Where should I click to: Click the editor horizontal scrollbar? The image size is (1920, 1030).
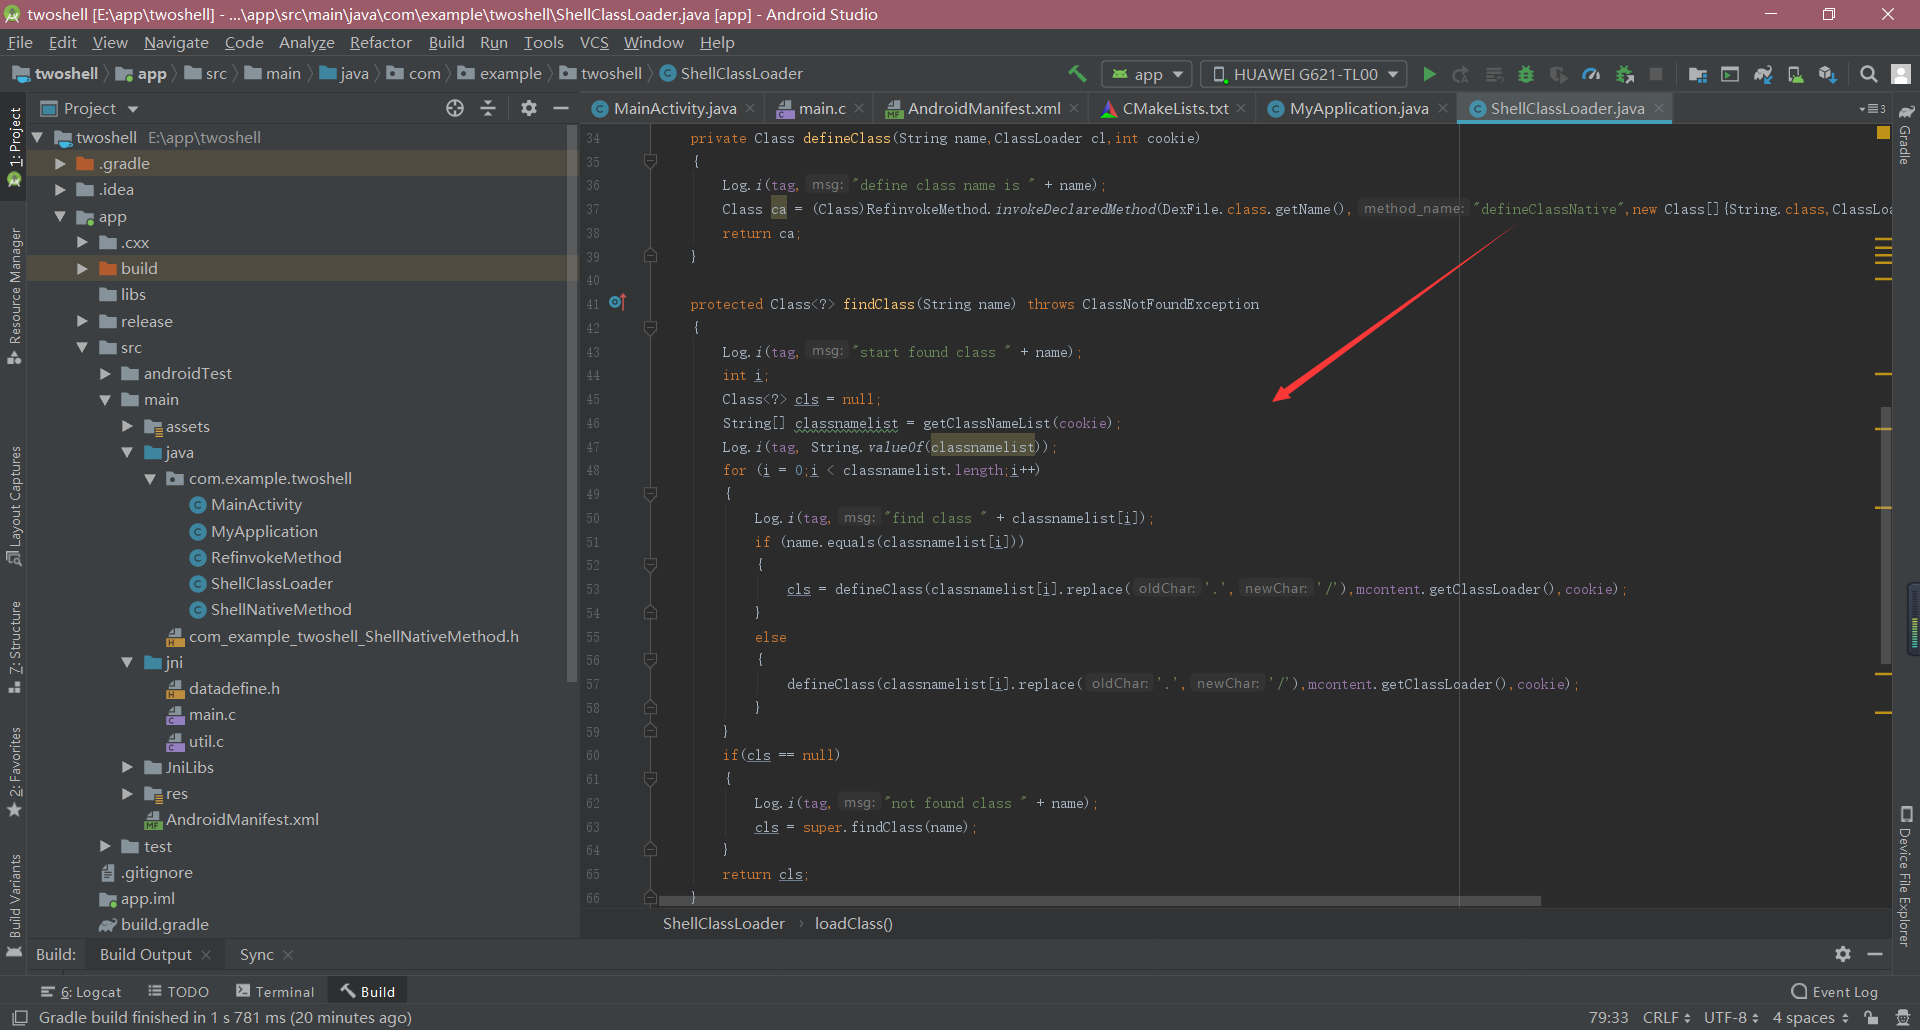pyautogui.click(x=1100, y=901)
